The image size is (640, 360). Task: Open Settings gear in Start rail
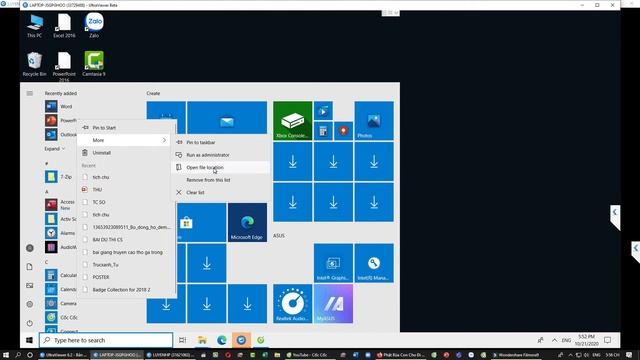(29, 304)
